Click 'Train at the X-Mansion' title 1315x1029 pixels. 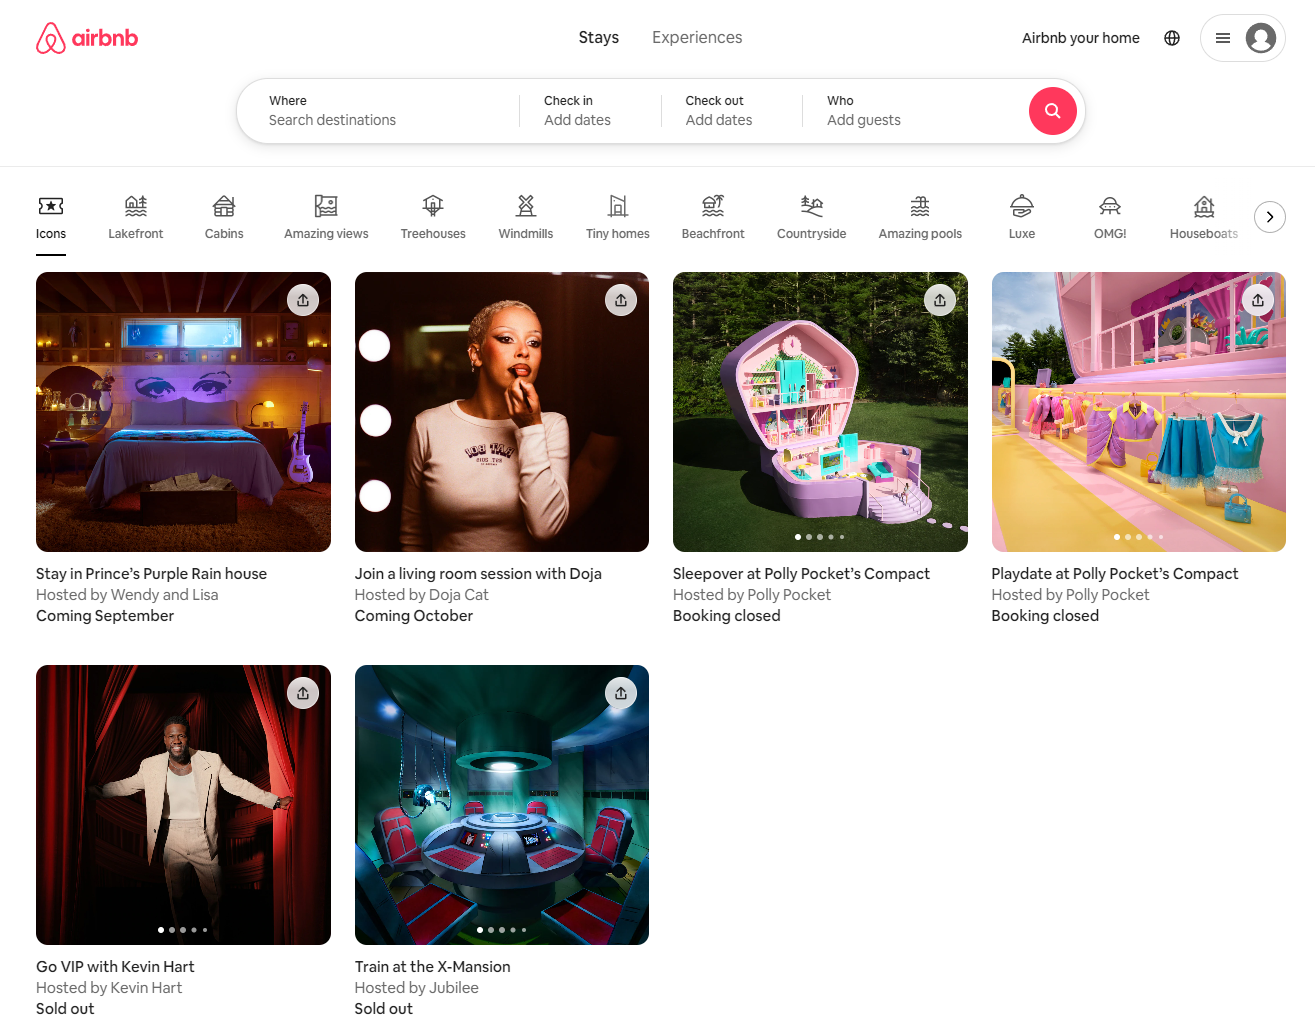coord(433,967)
